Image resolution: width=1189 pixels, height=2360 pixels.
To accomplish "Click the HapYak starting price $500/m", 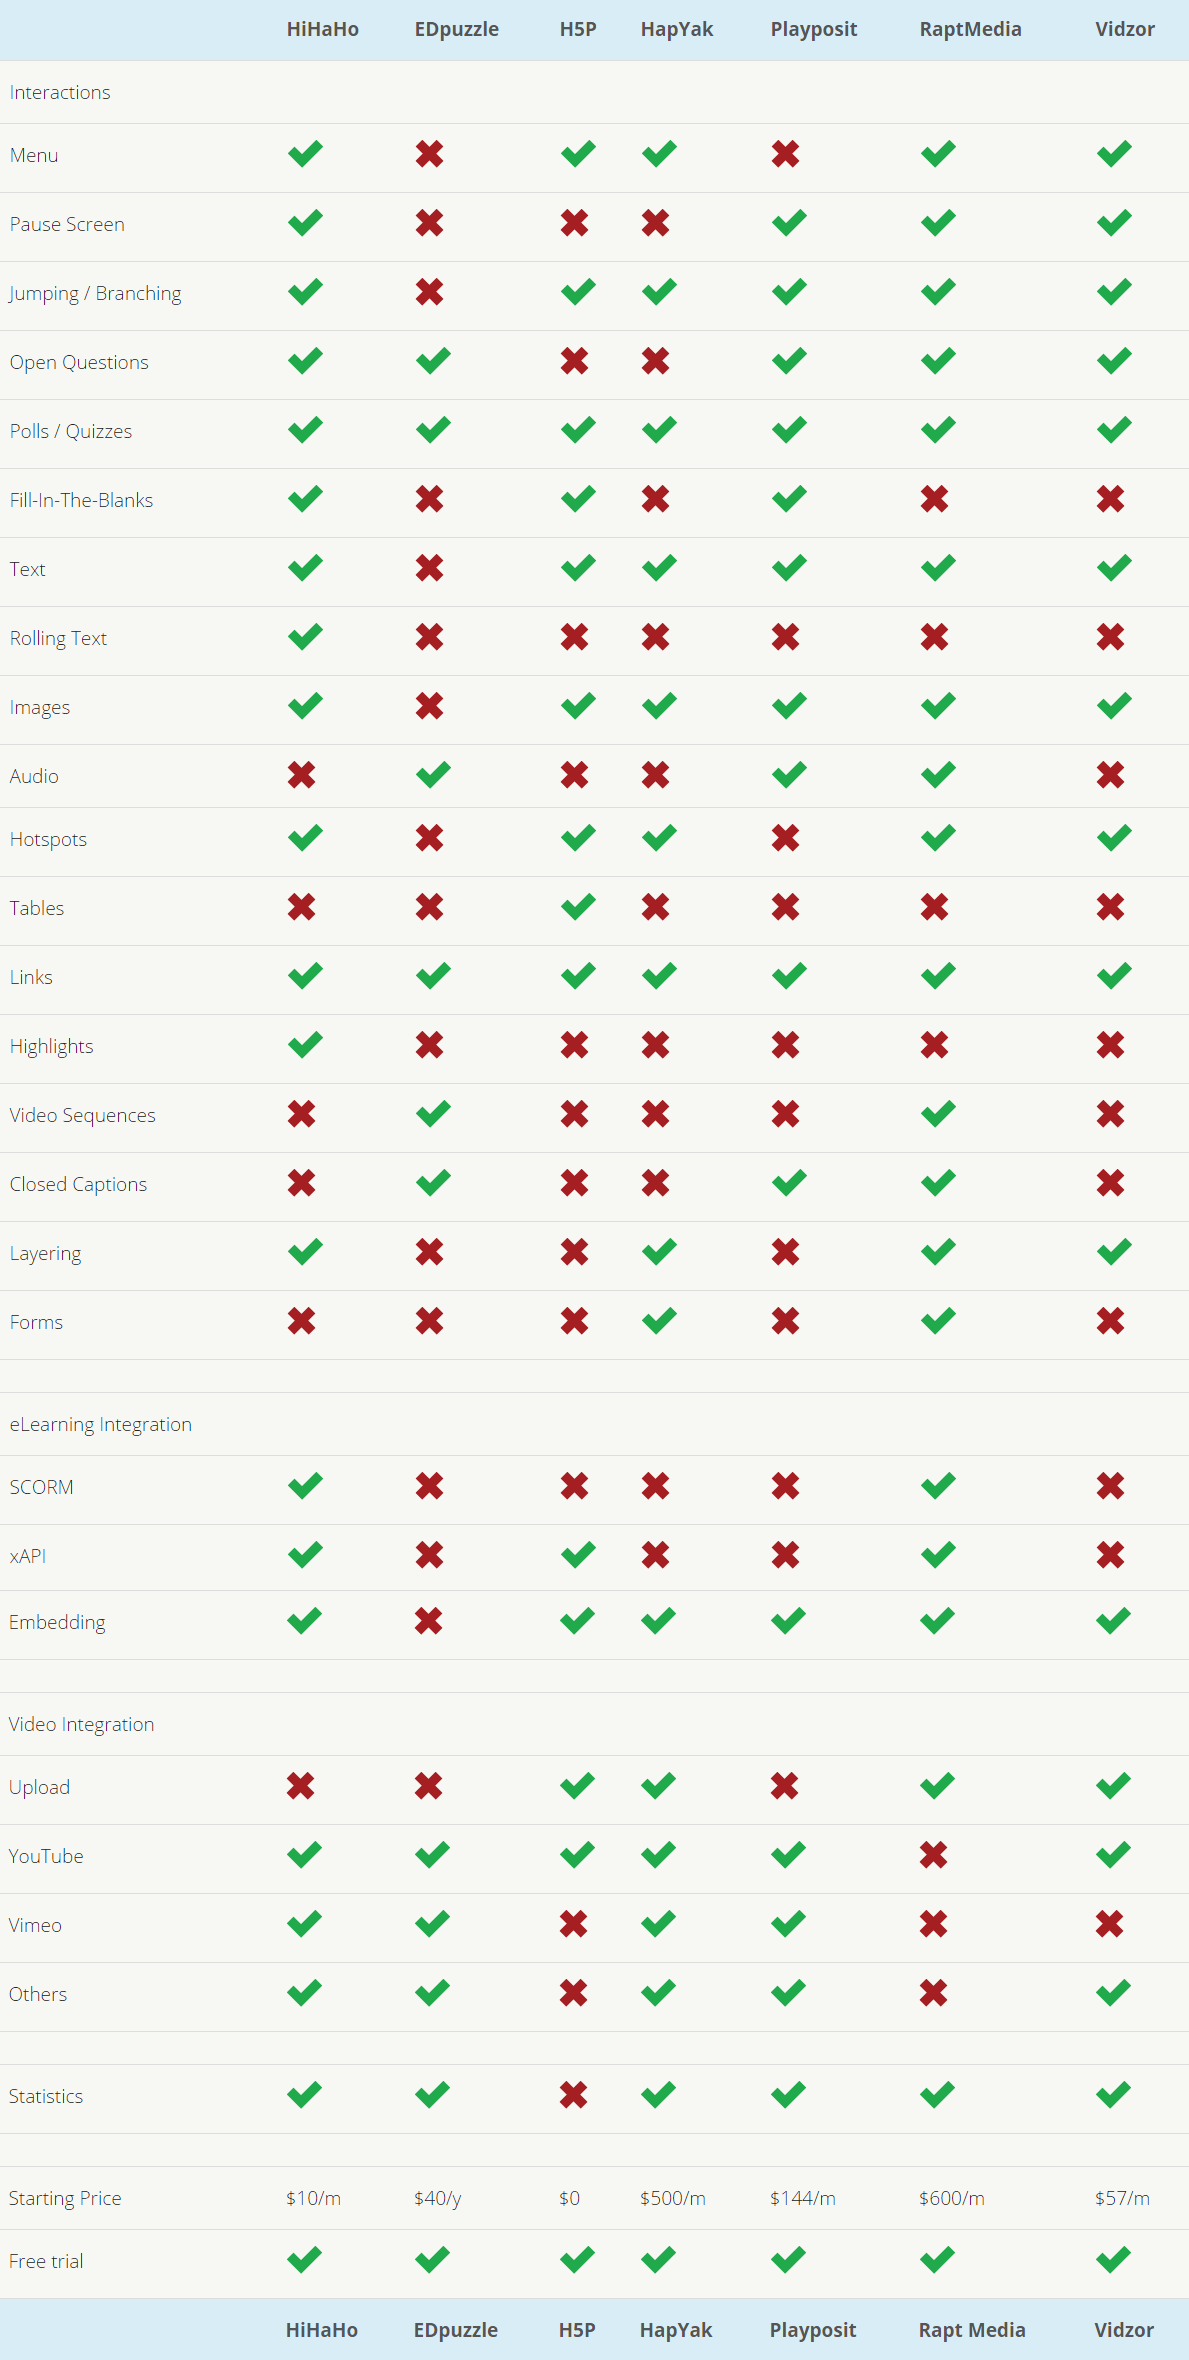I will pos(673,2198).
